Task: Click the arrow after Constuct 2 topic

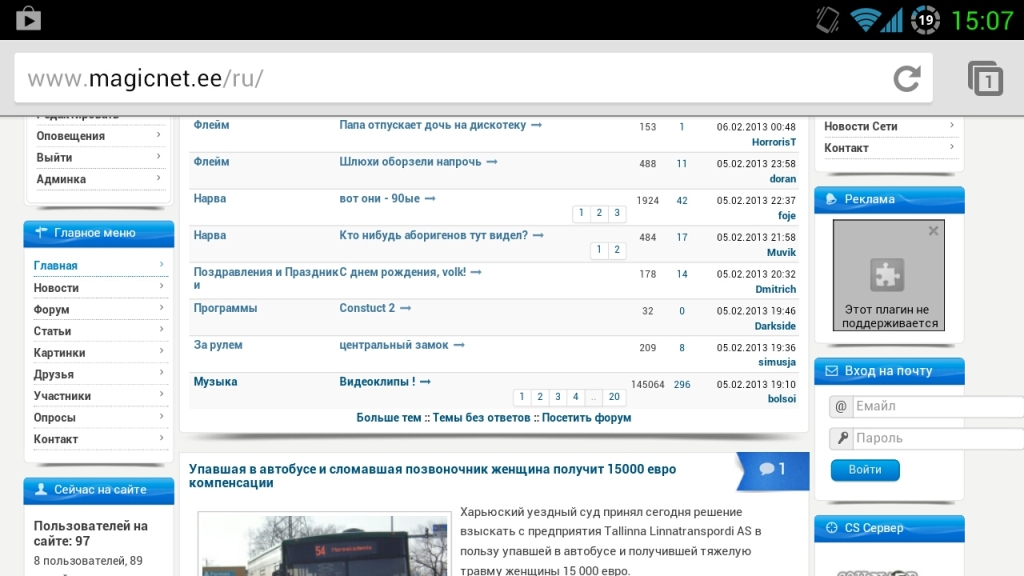Action: (x=406, y=308)
